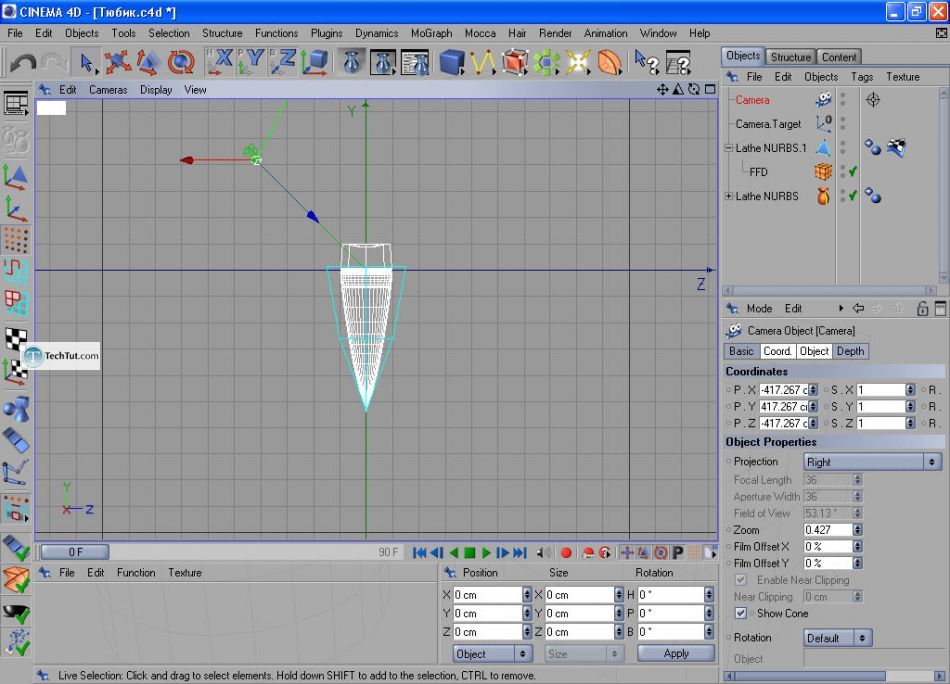Enable Points mode in left toolbar
Screen dimensions: 950x684
coord(16,240)
